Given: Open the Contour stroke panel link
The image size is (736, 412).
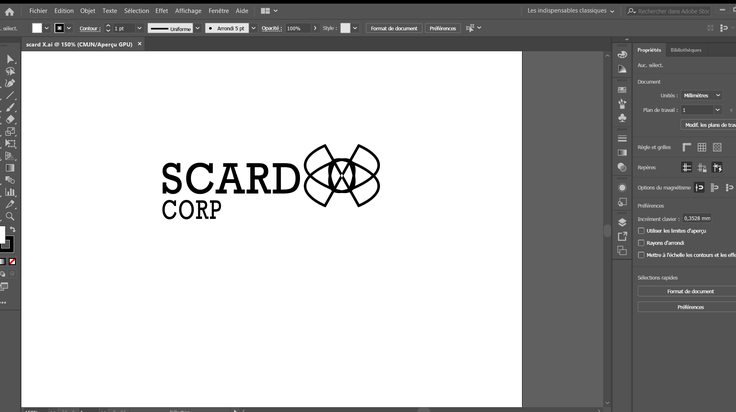Looking at the screenshot, I should 89,28.
